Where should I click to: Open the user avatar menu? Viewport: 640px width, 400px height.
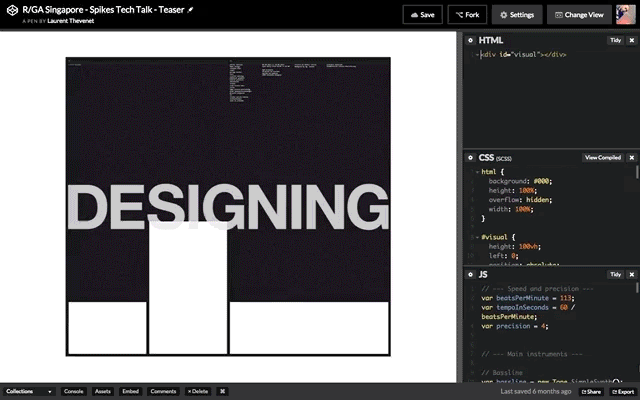(x=626, y=15)
